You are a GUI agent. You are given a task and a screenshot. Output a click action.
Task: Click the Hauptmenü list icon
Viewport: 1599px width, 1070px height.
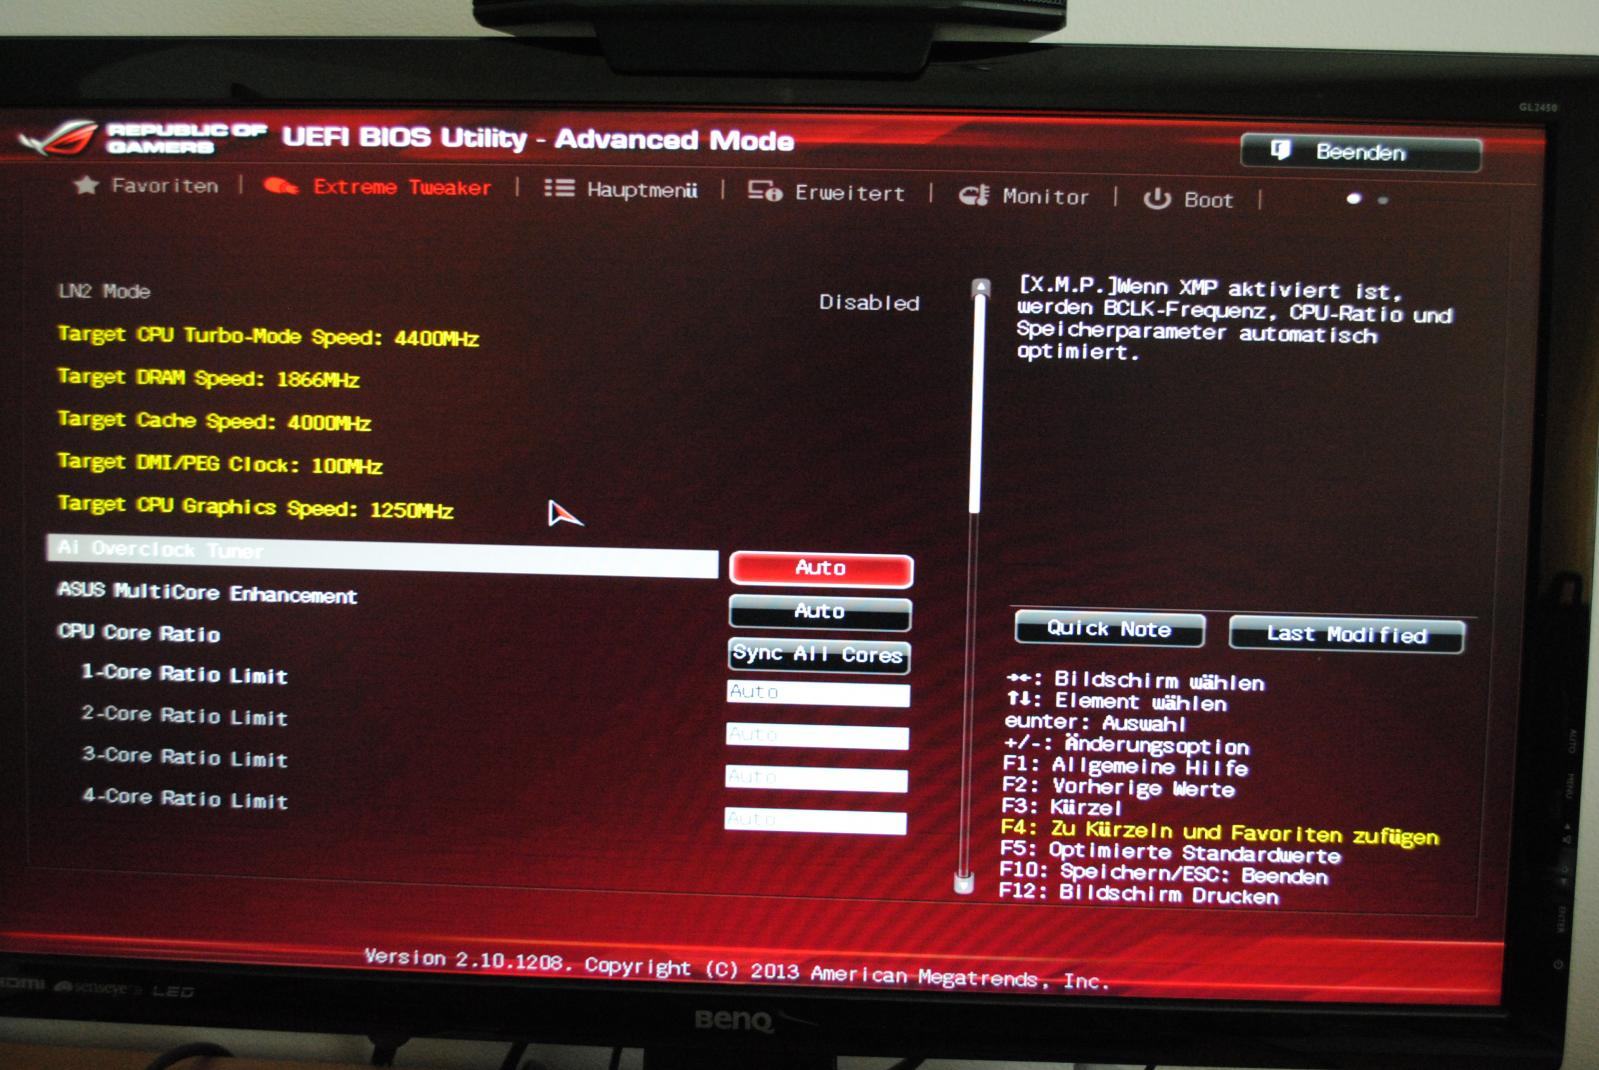[559, 188]
